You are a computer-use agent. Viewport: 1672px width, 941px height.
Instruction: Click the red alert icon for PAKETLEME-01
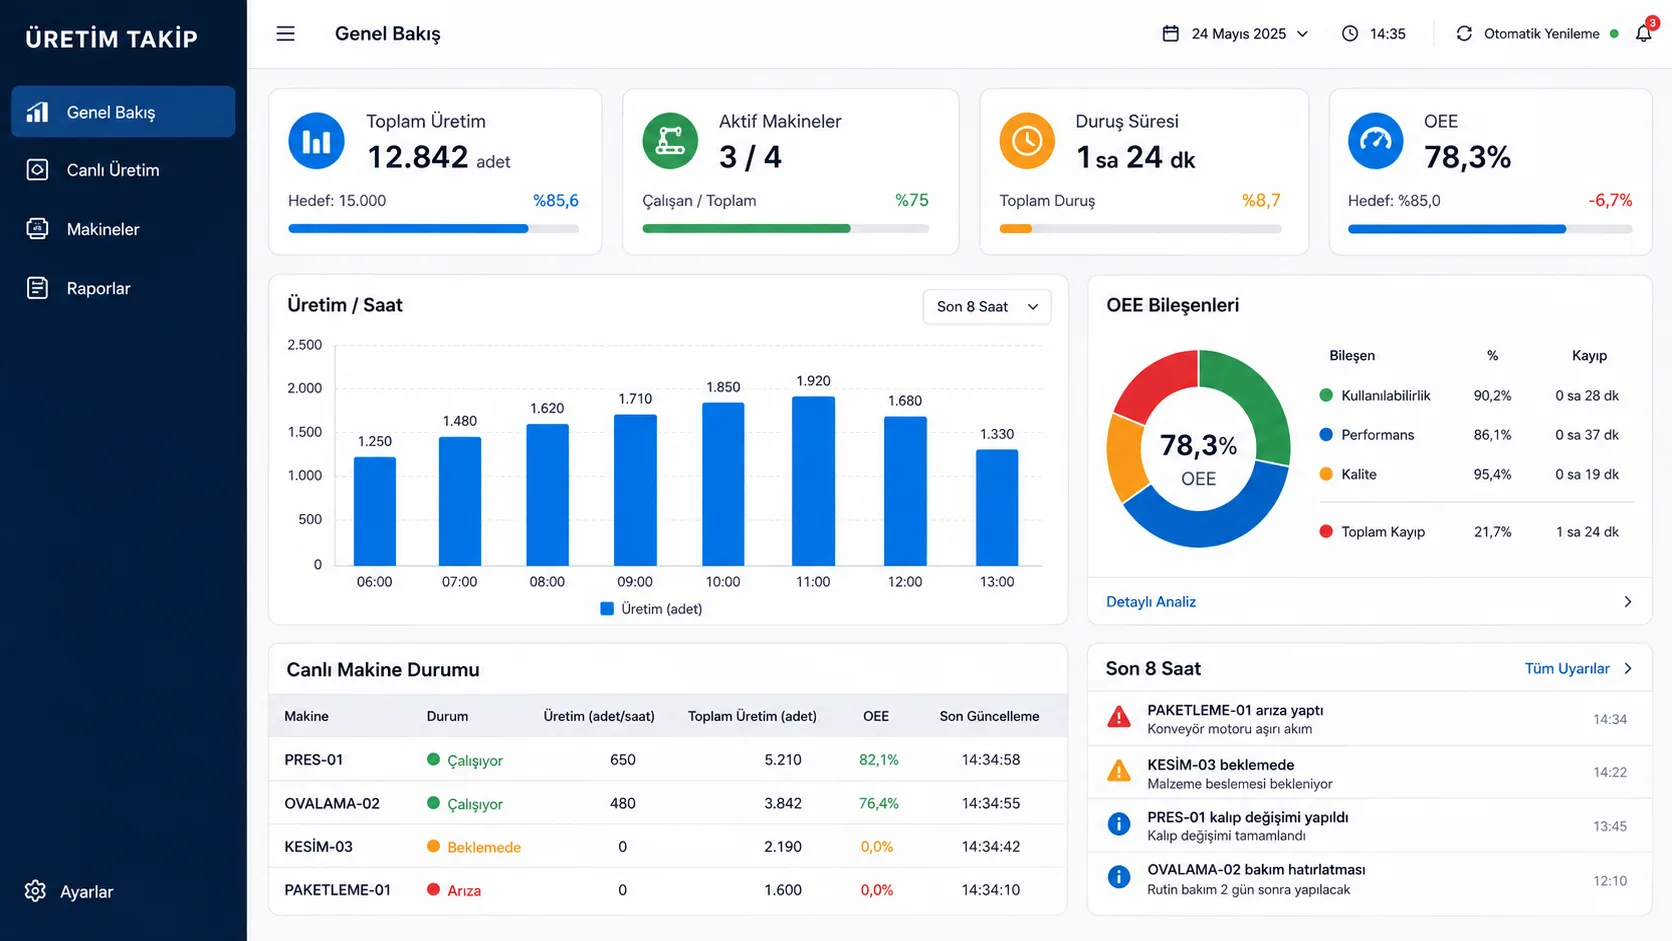coord(1119,717)
